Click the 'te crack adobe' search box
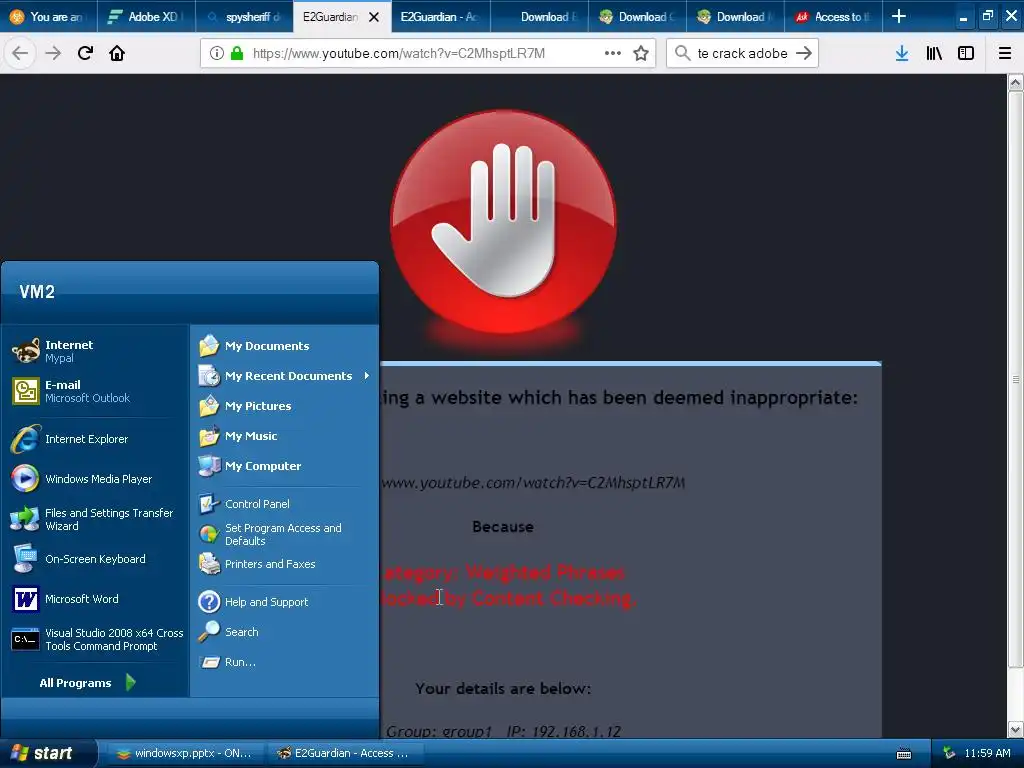The height and width of the screenshot is (768, 1024). point(742,54)
